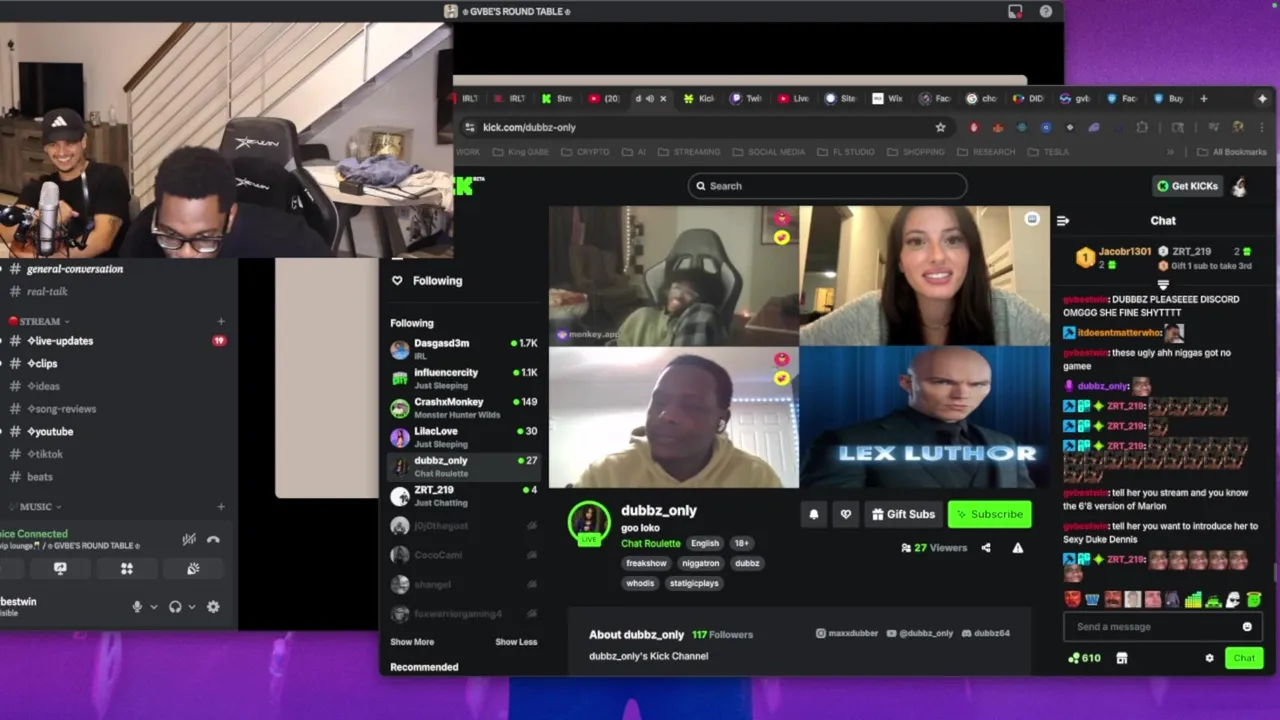
Task: Toggle Discord microphone mute
Action: click(137, 607)
